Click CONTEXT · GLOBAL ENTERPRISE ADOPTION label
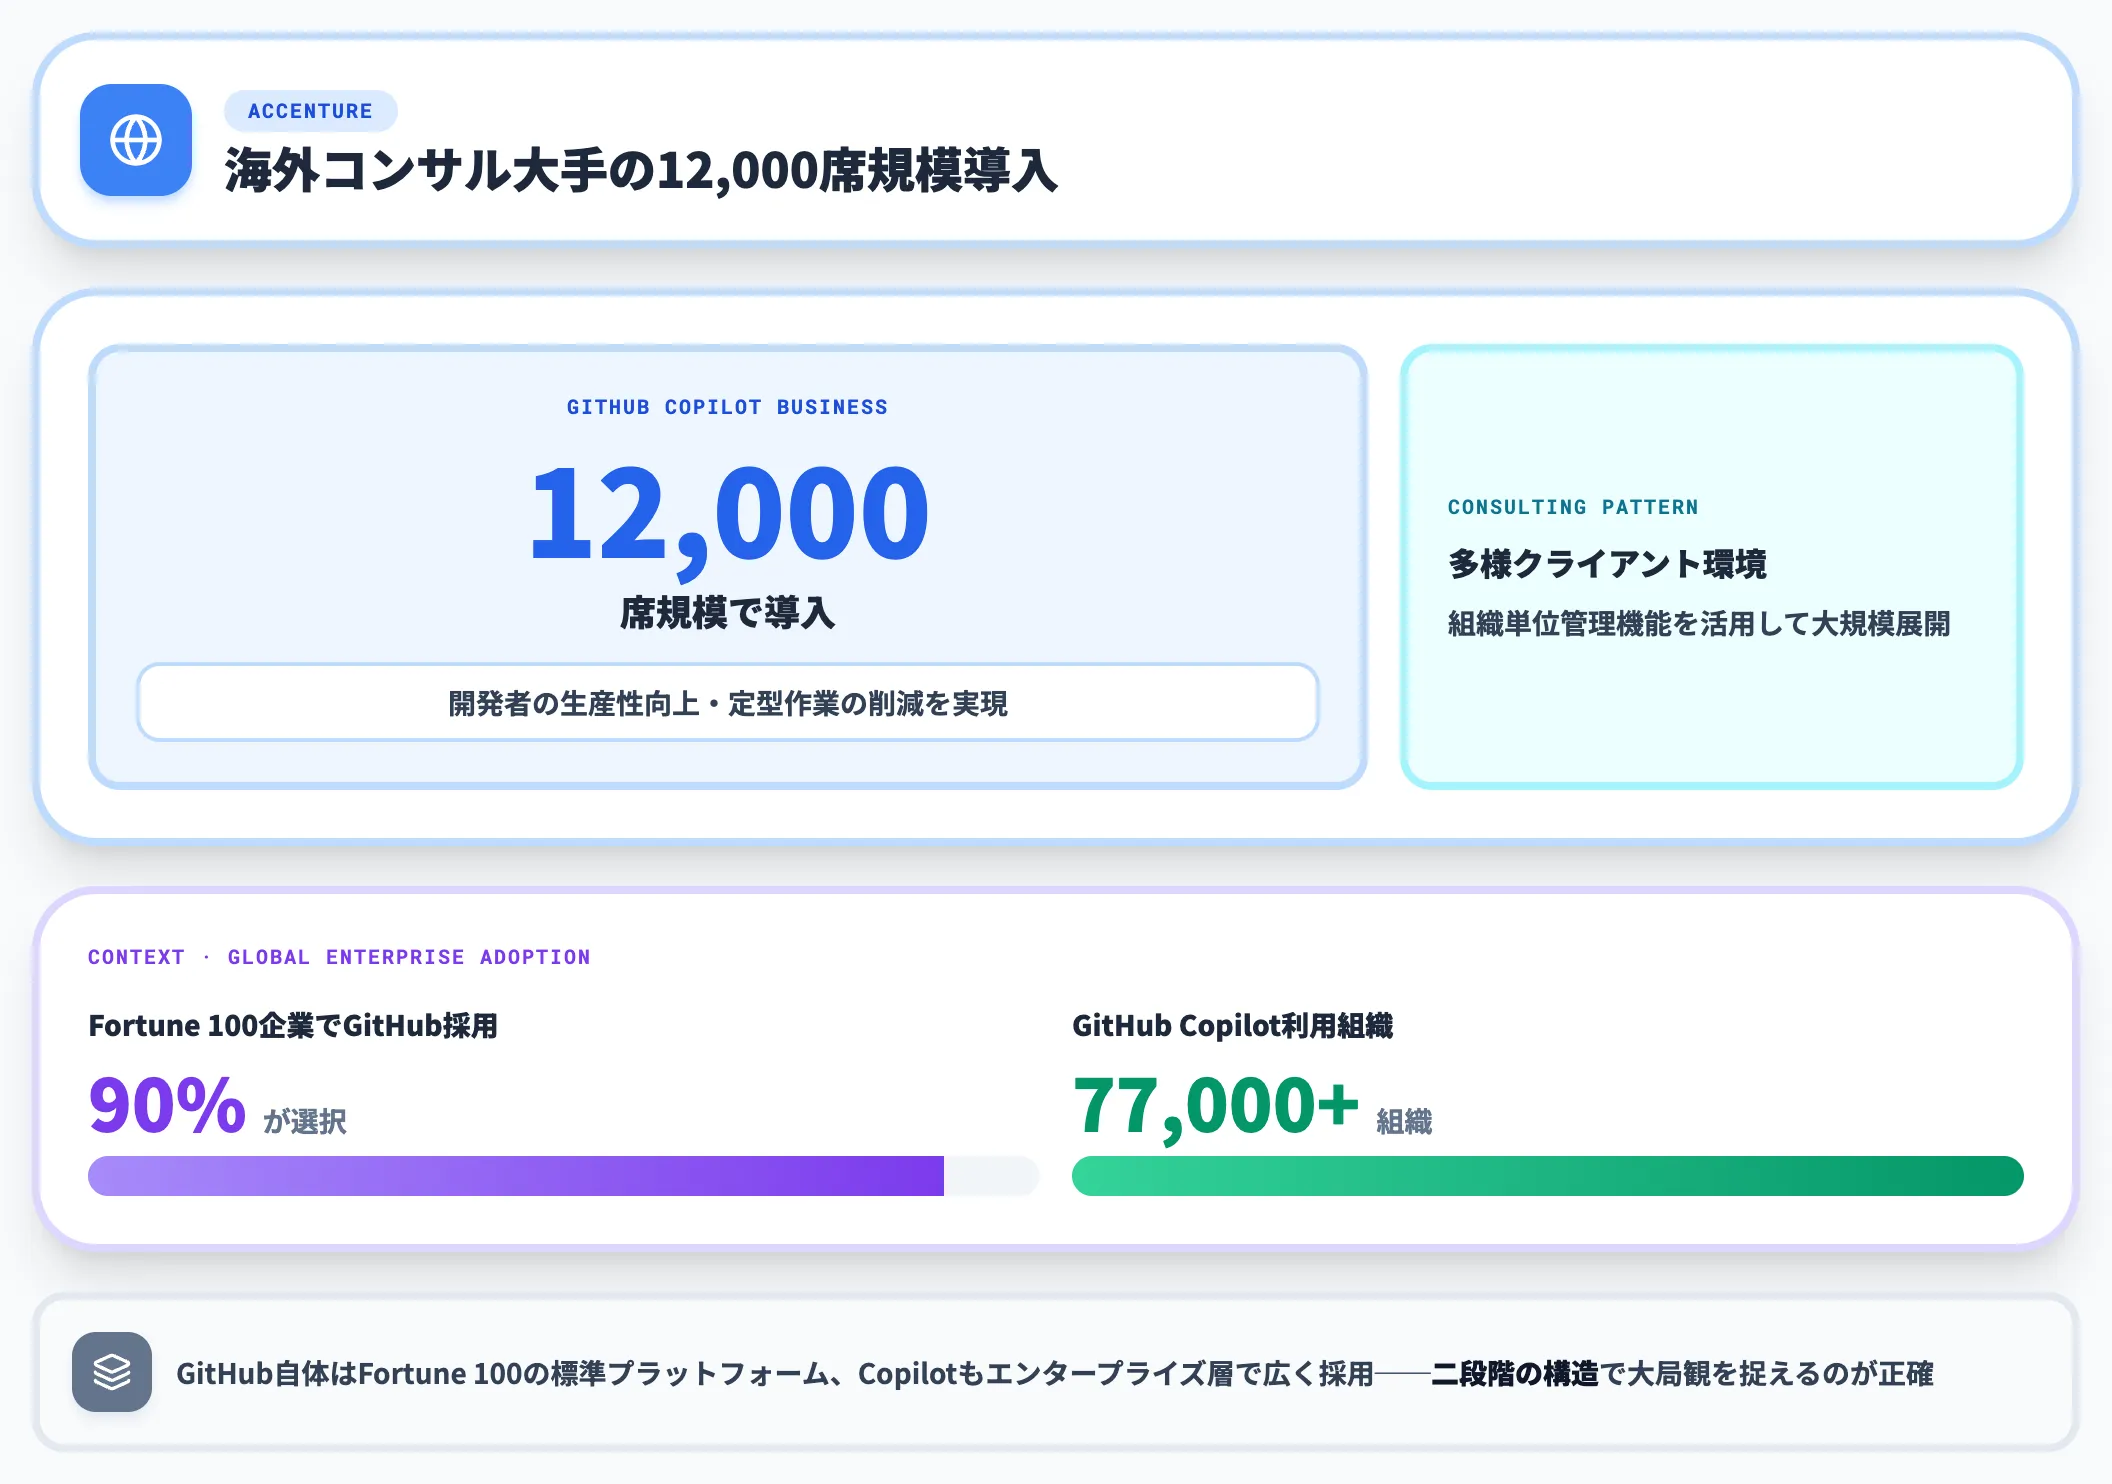The height and width of the screenshot is (1484, 2112). pyautogui.click(x=339, y=957)
